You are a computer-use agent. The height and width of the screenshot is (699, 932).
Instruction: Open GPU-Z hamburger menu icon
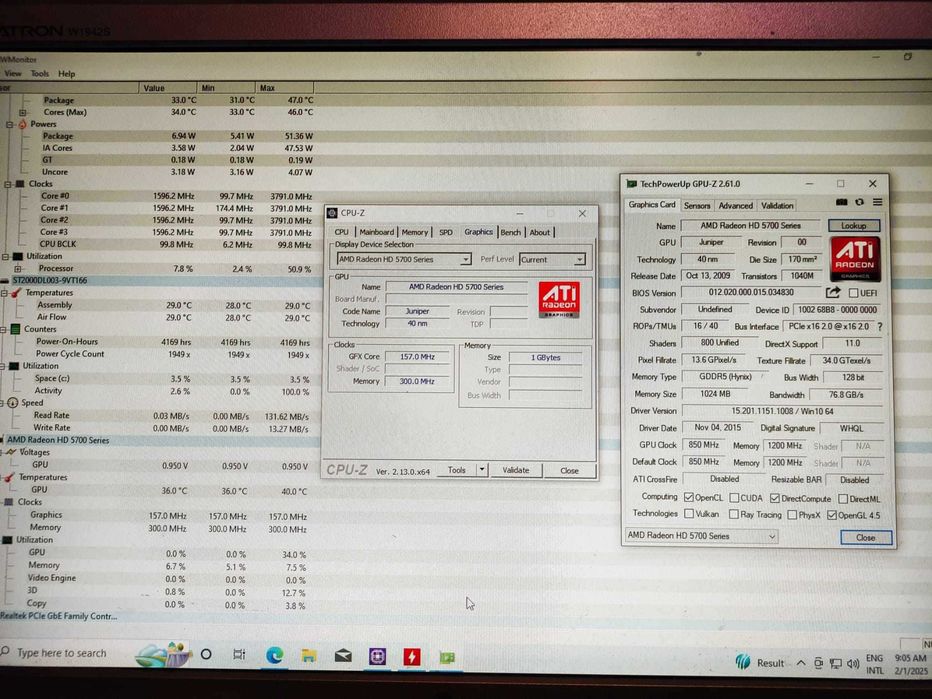click(877, 203)
